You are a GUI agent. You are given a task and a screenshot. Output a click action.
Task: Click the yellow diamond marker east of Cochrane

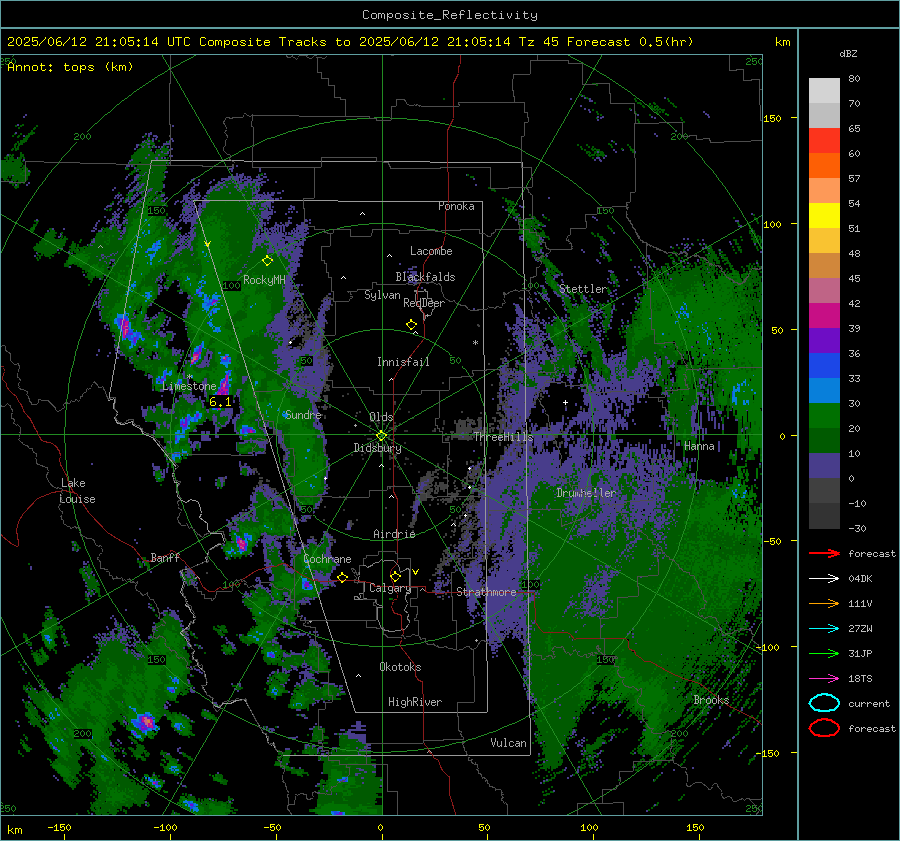pos(342,578)
